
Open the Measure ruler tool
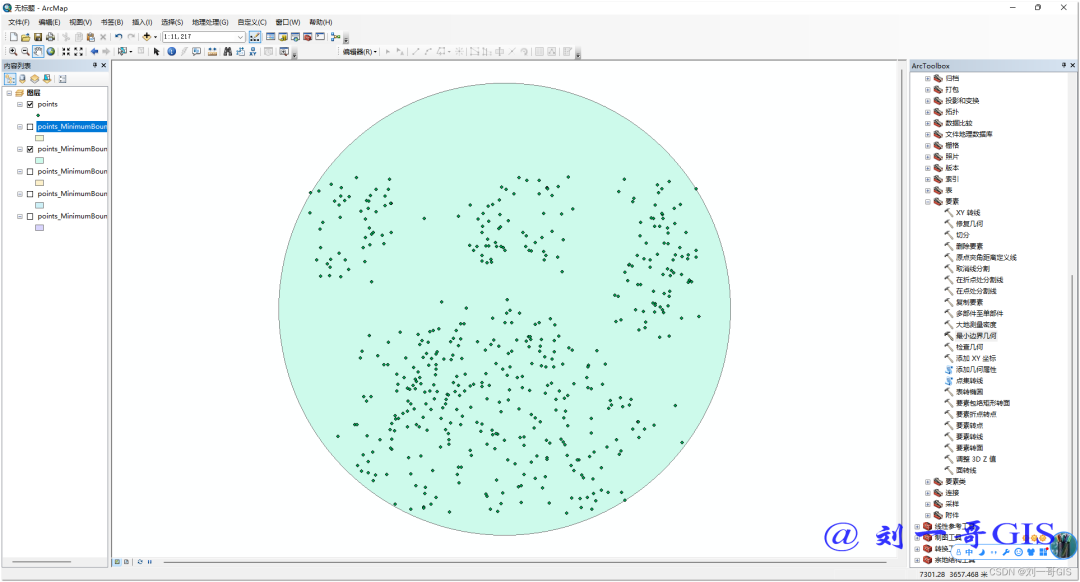click(212, 52)
